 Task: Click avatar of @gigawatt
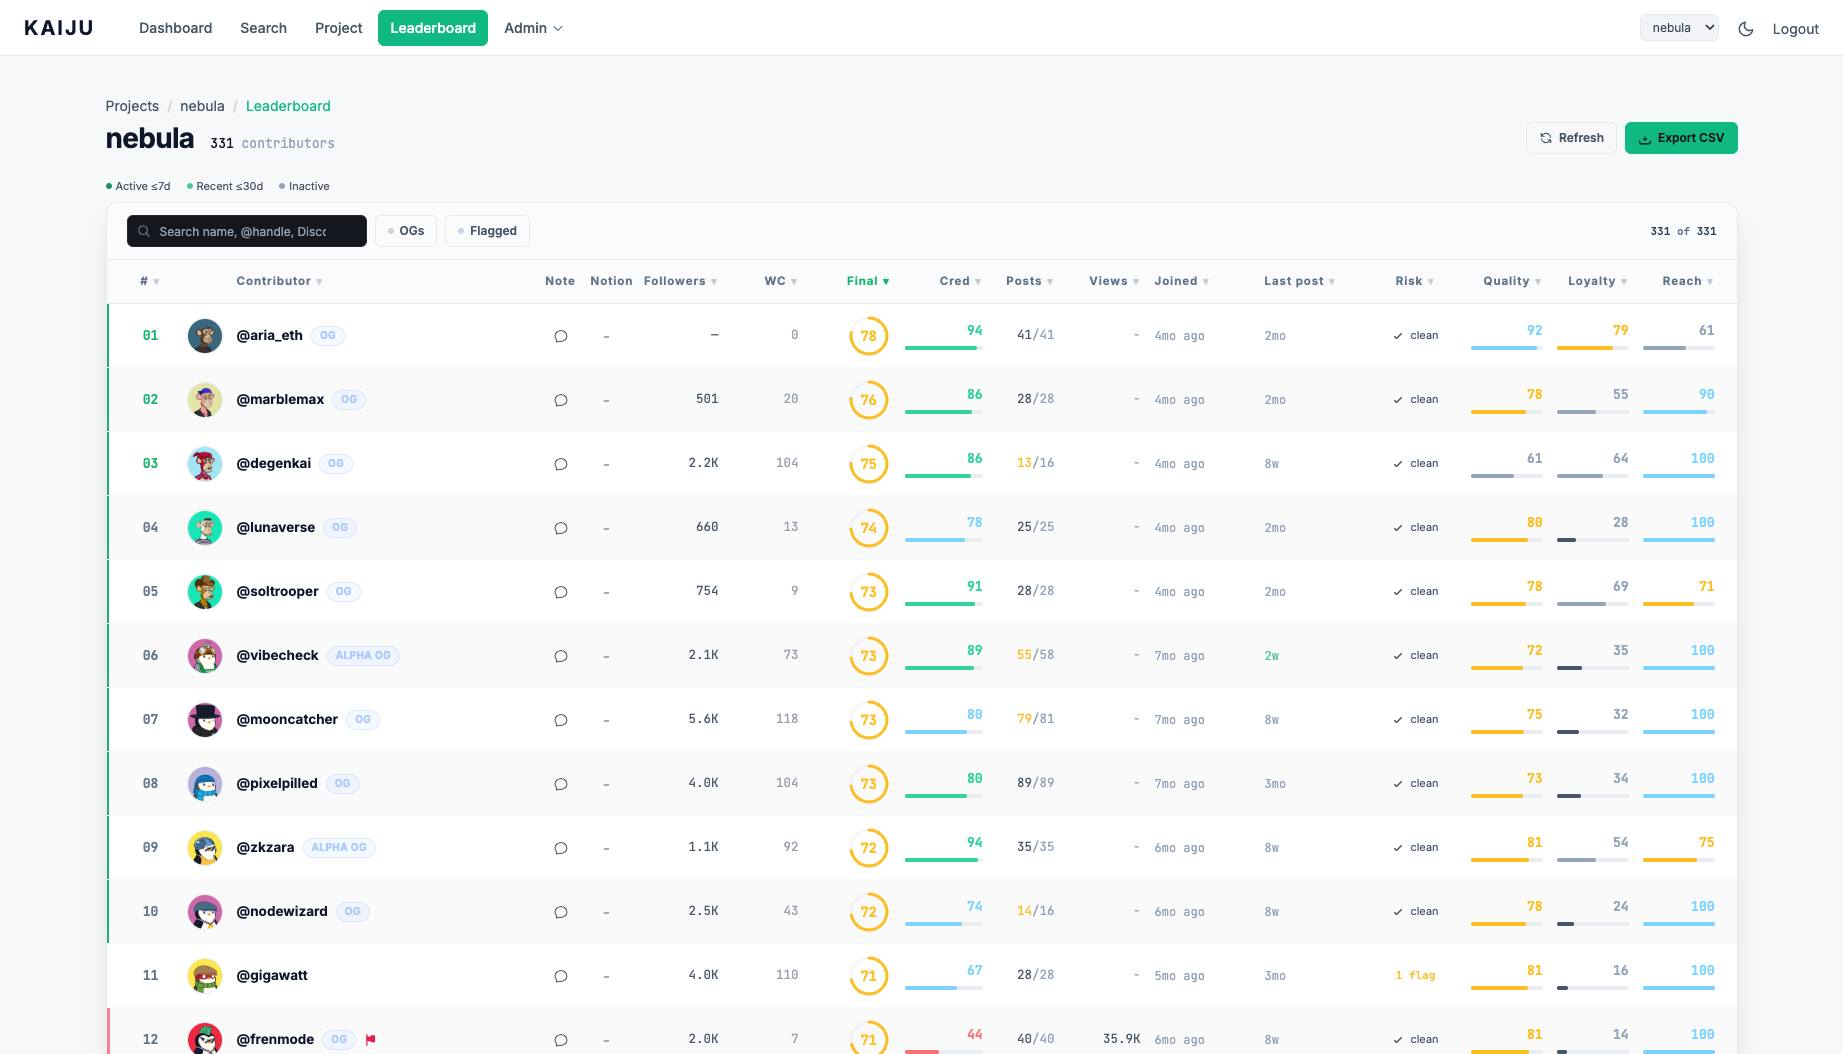(x=205, y=976)
